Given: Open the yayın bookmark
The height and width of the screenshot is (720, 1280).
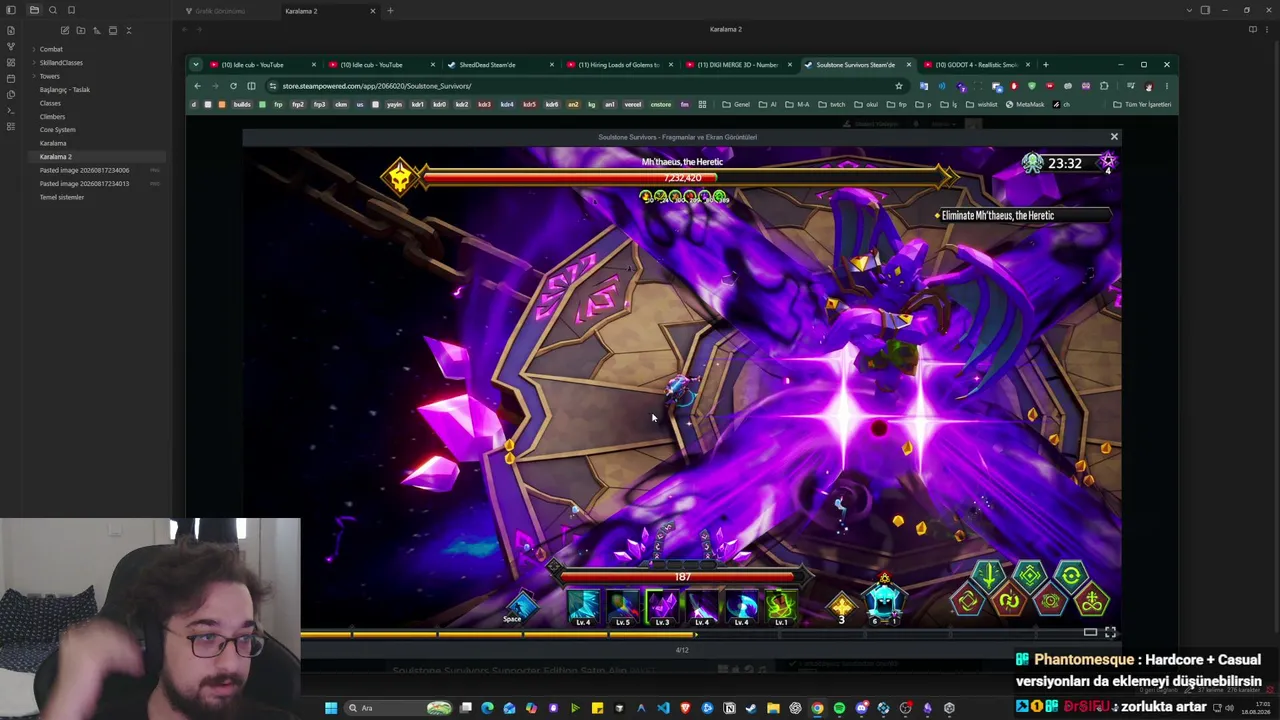Looking at the screenshot, I should tap(394, 104).
